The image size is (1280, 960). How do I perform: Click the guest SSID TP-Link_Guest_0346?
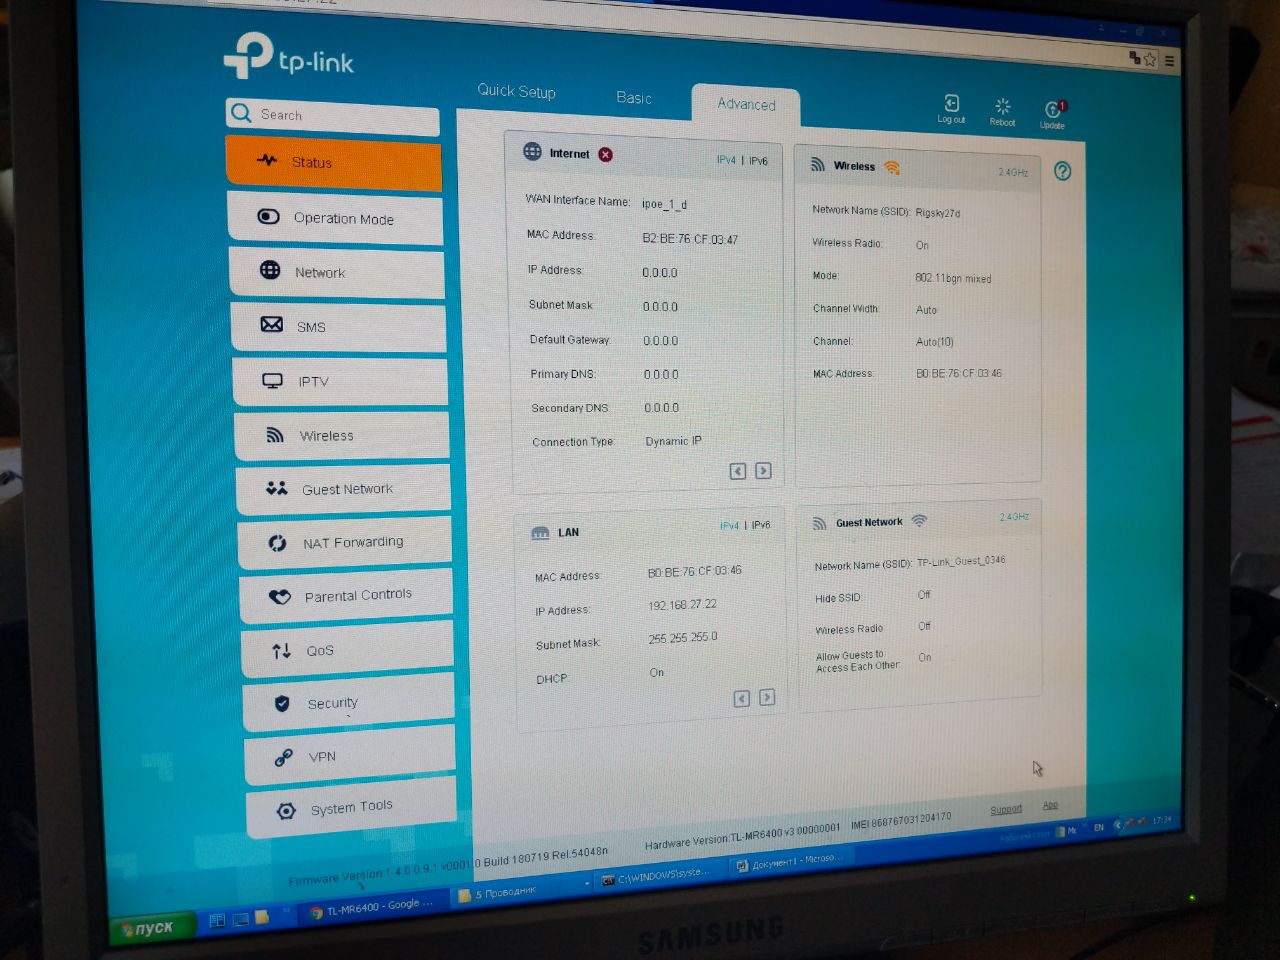coord(961,561)
